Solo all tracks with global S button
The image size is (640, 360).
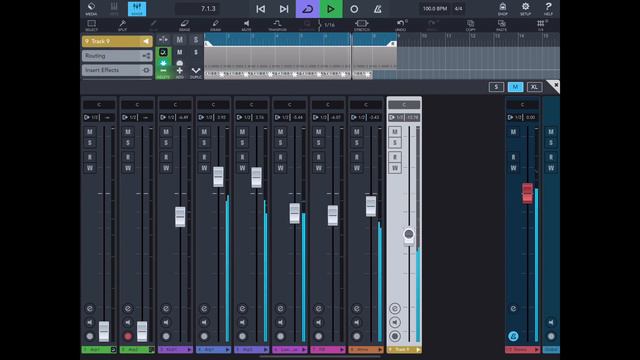[196, 40]
